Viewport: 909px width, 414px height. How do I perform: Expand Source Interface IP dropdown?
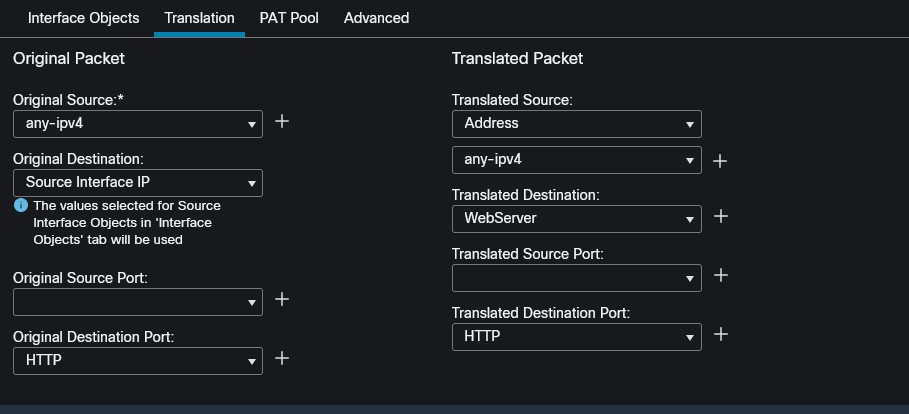[138, 183]
